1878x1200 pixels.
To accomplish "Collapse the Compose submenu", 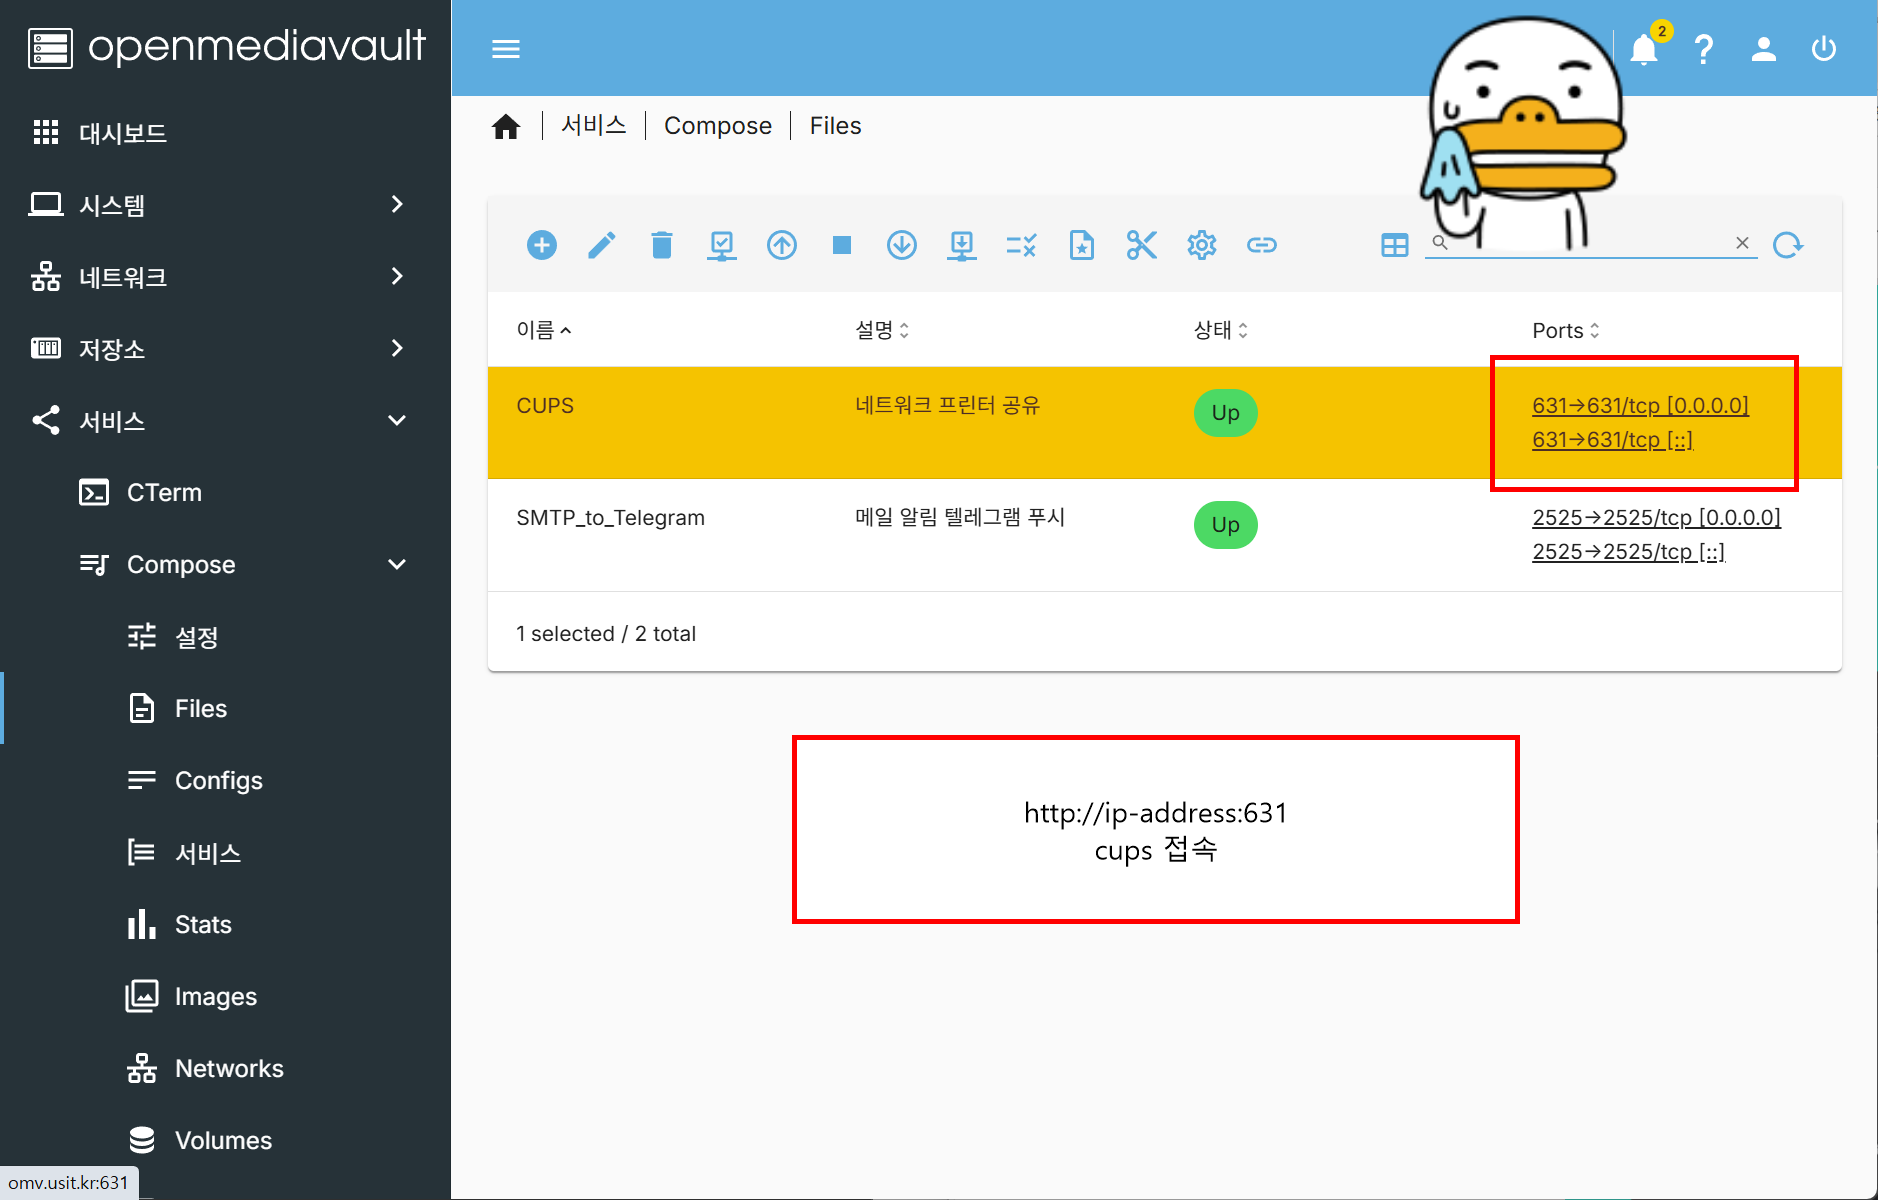I will click(x=225, y=564).
